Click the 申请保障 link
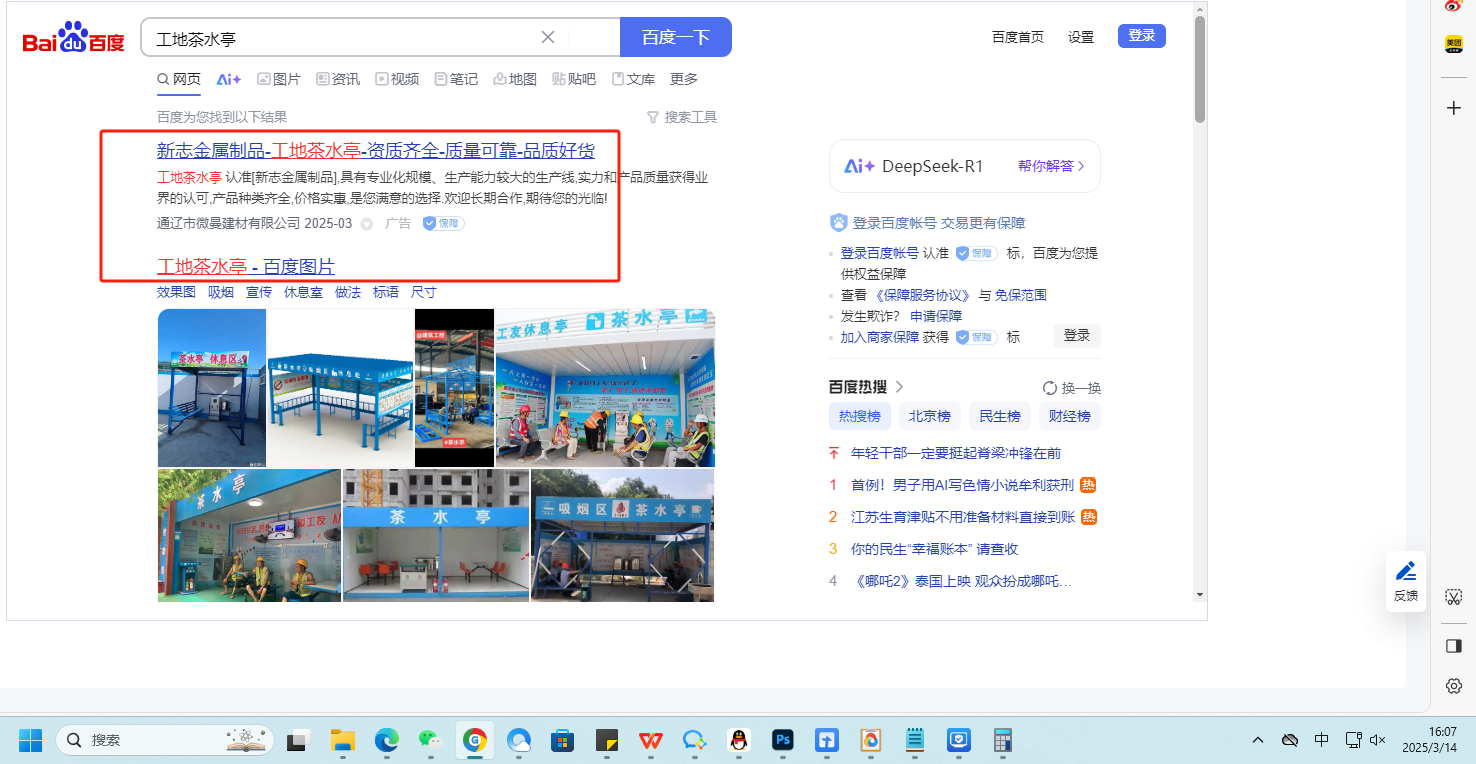 tap(936, 316)
